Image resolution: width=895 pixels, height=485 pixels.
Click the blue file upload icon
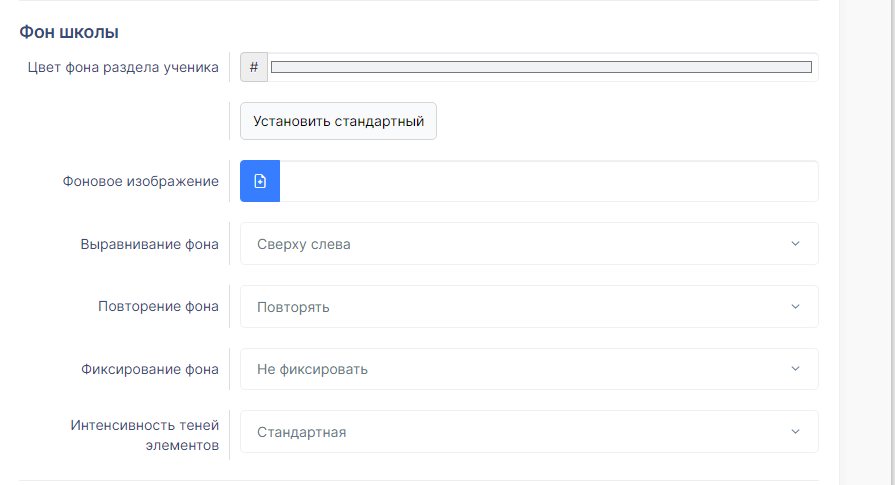pyautogui.click(x=260, y=181)
